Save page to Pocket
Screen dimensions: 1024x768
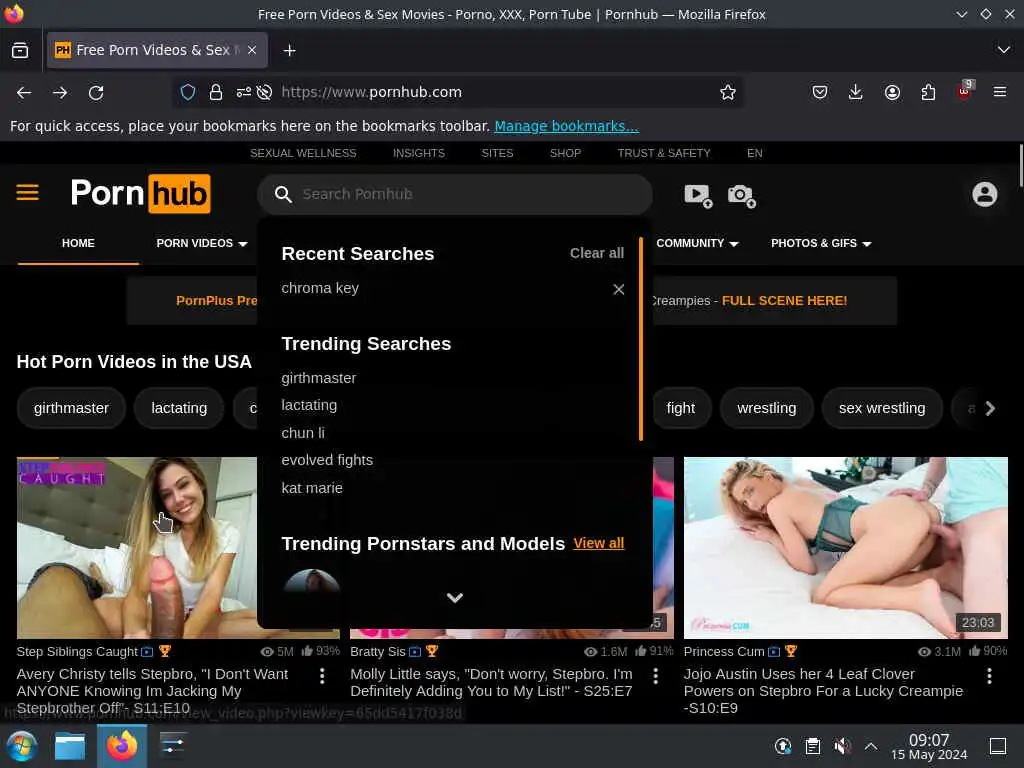click(820, 92)
